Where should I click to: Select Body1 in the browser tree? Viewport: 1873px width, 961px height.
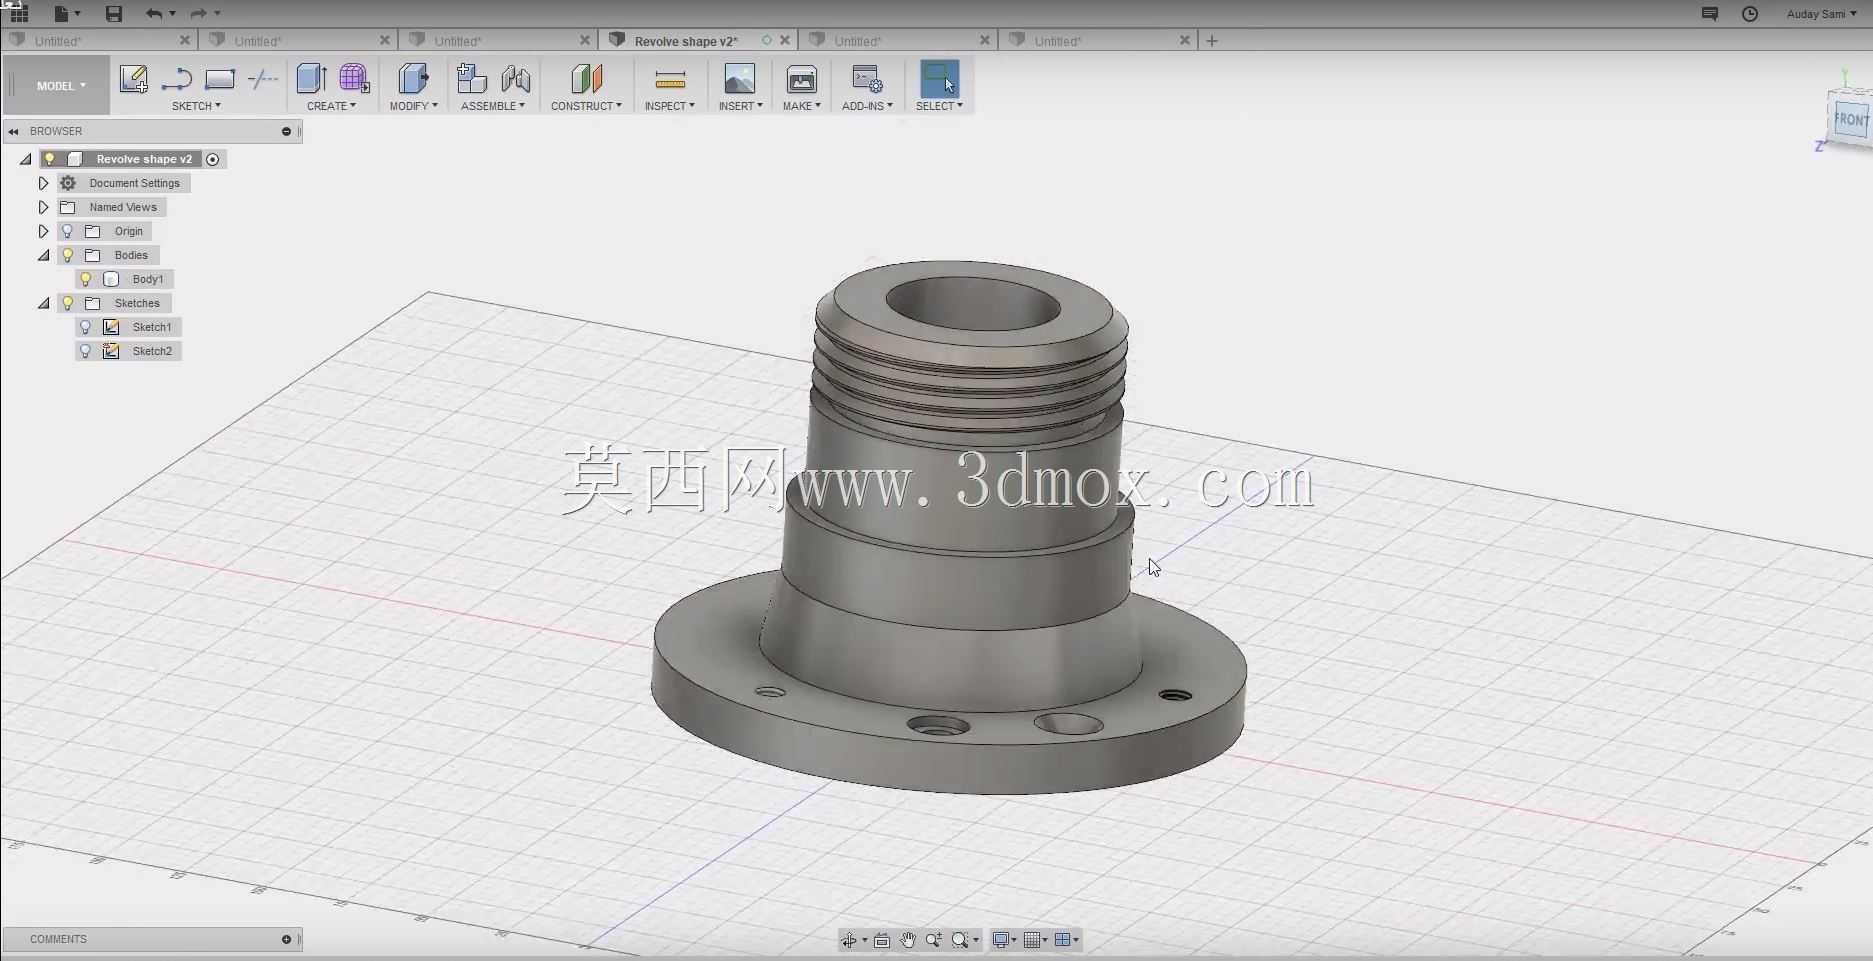[148, 279]
